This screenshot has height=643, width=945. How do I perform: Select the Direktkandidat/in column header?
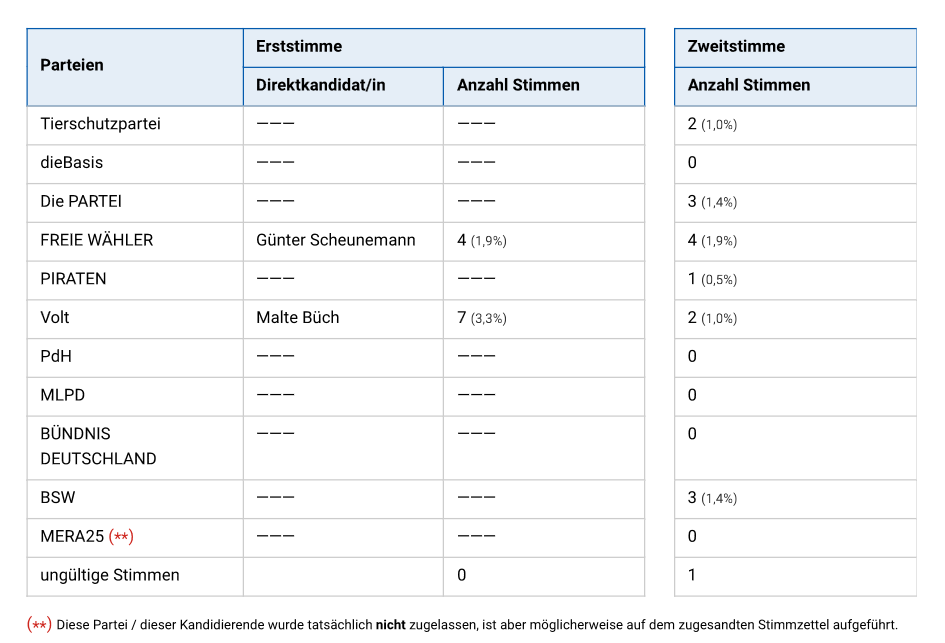[320, 85]
